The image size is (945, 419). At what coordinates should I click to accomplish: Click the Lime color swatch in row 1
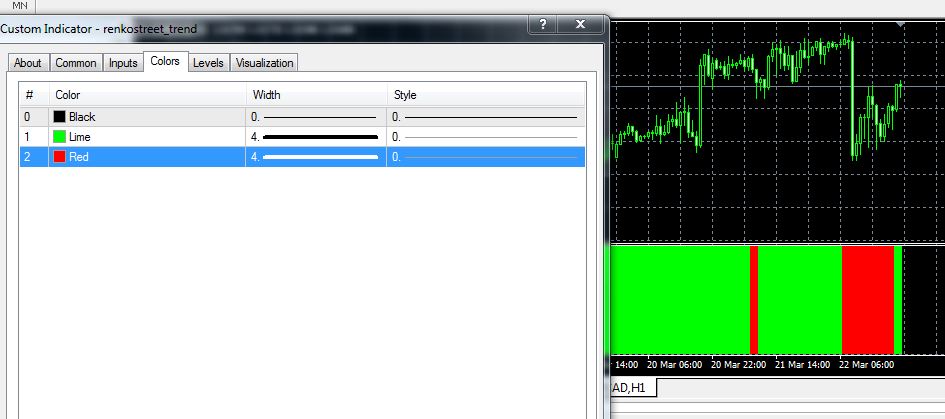point(59,137)
